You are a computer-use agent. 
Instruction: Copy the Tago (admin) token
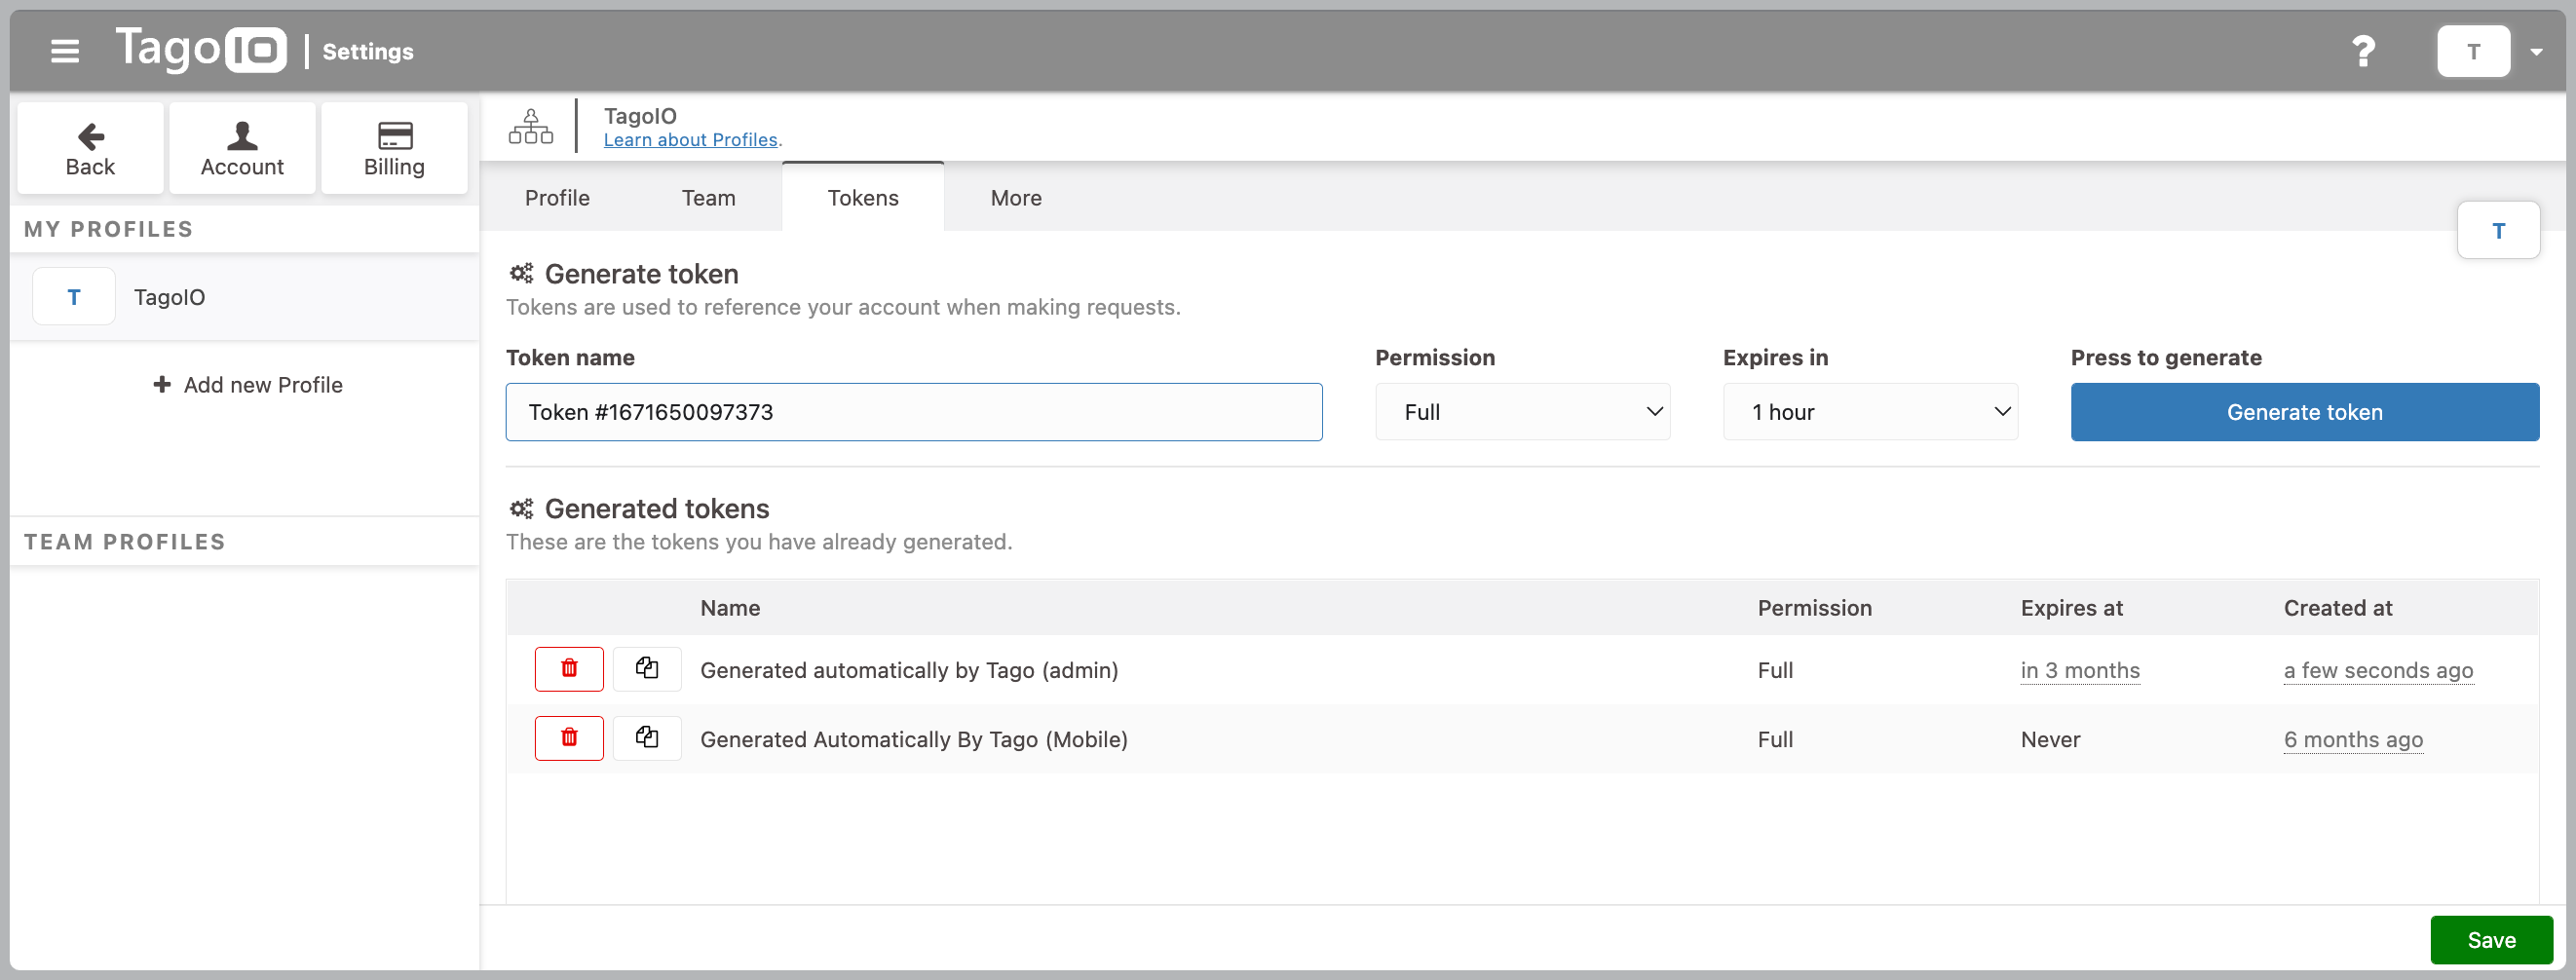pos(647,669)
